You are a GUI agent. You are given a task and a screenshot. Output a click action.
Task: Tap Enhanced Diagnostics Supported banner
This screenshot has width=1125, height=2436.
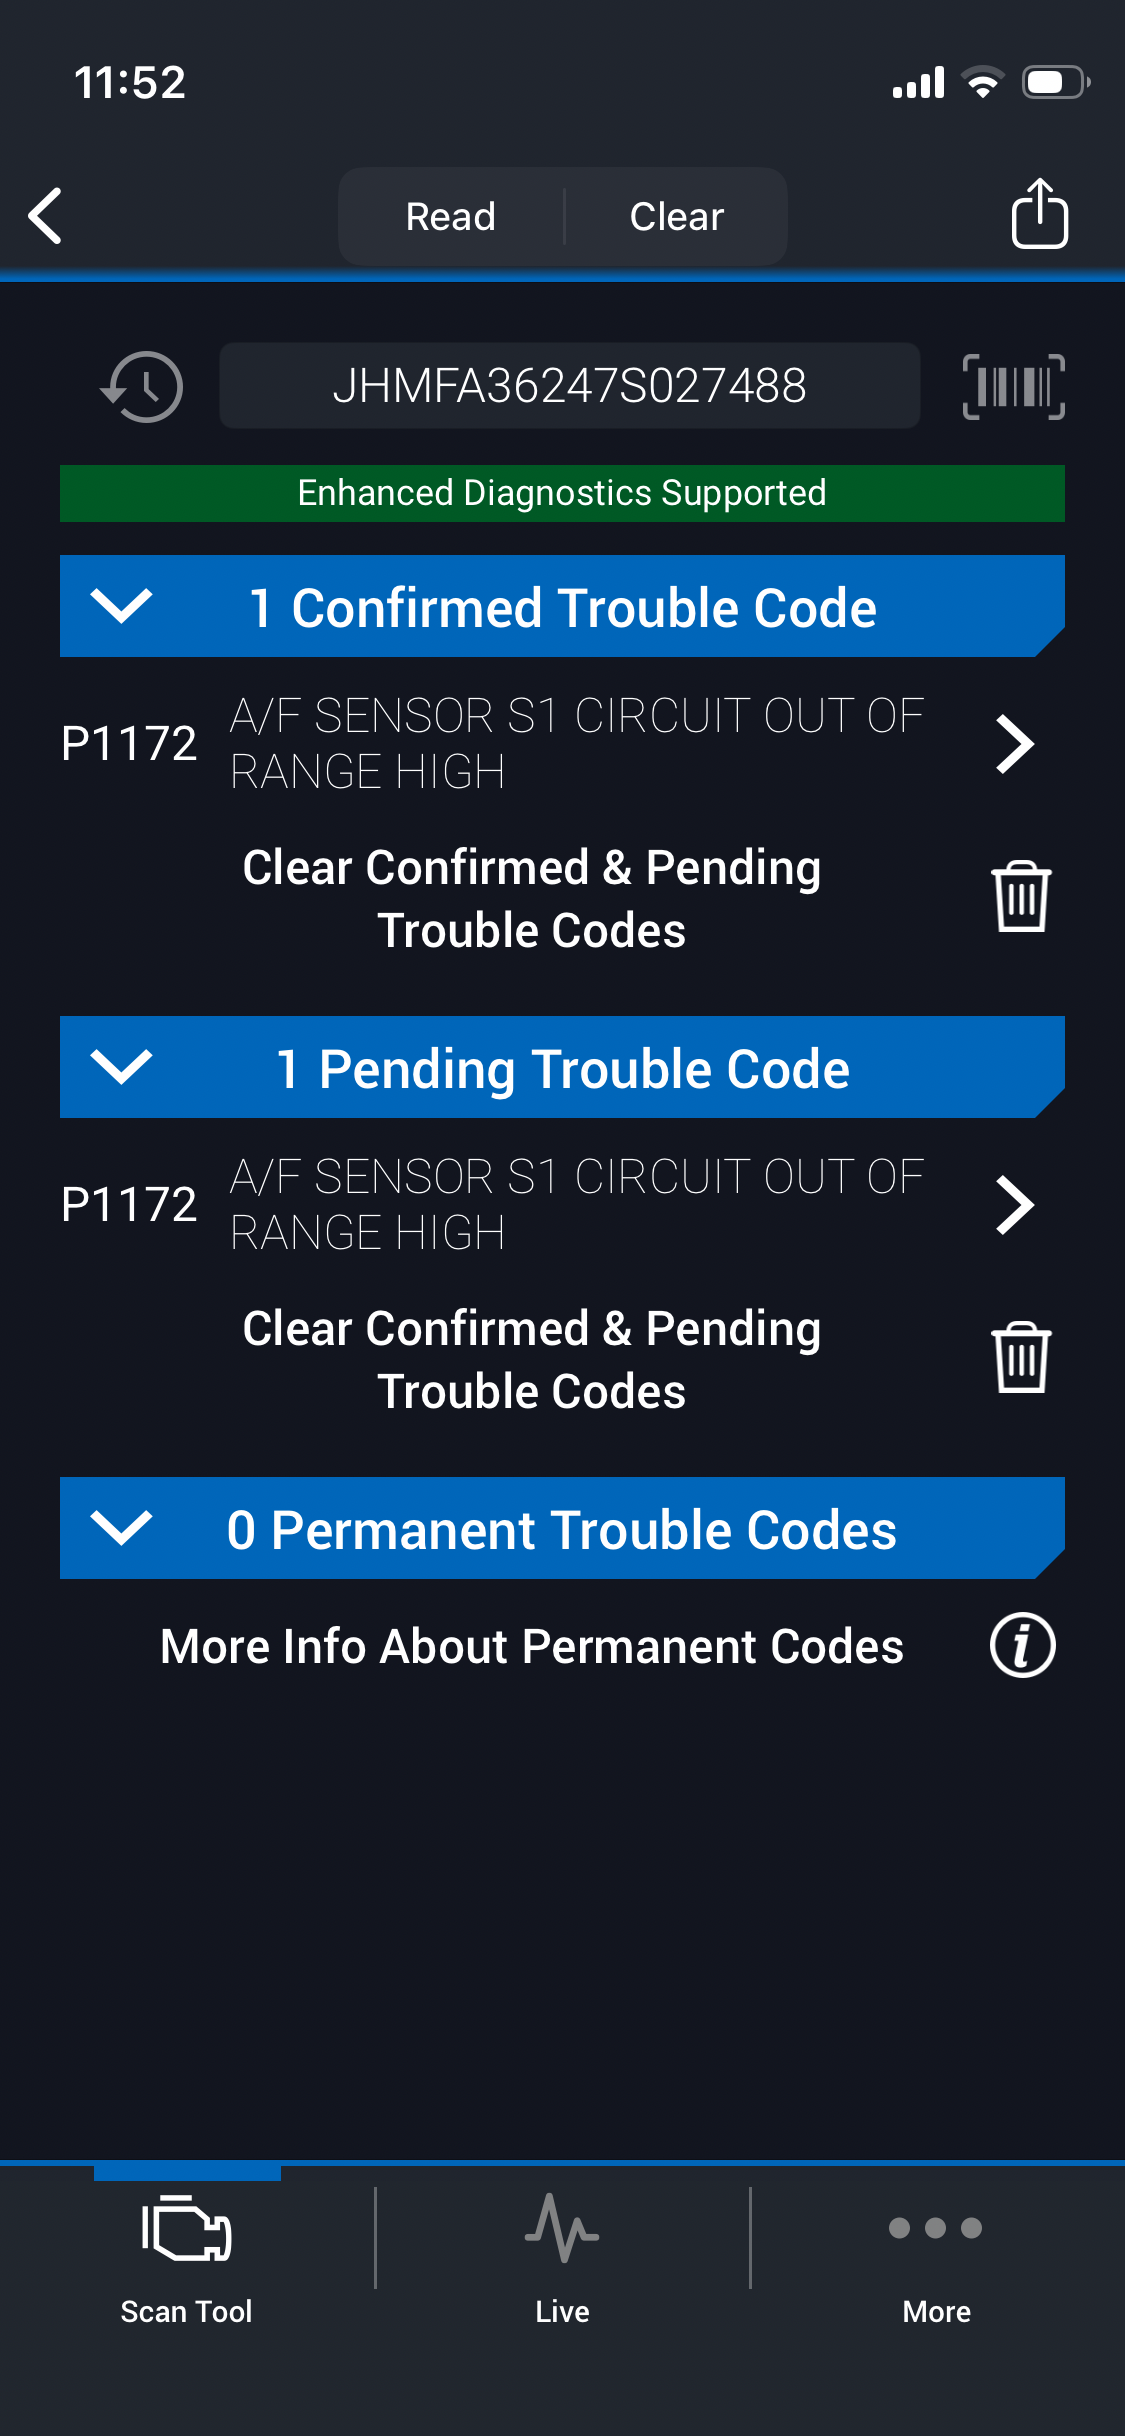[562, 493]
